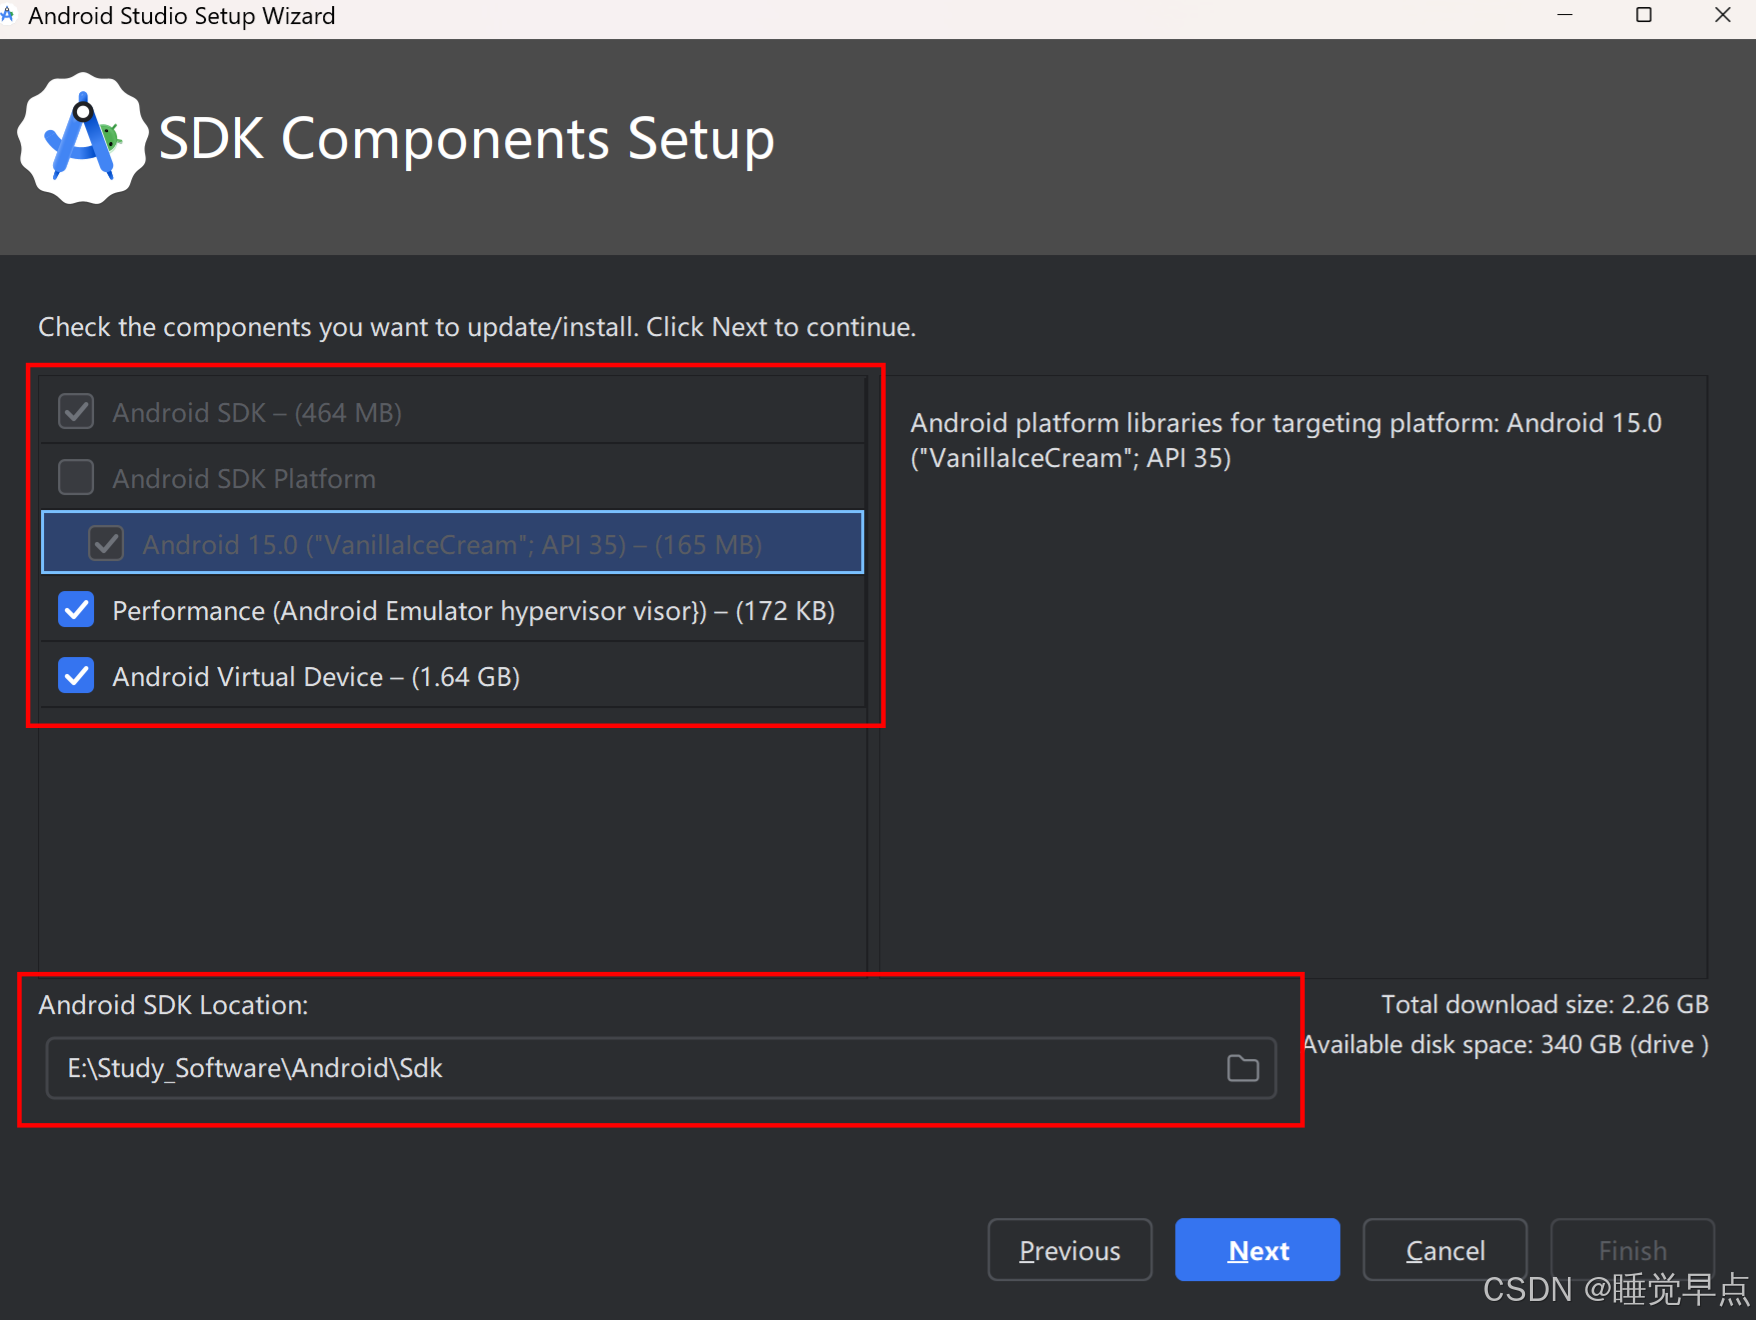Uncheck Android 15.0 API 35 component
Viewport: 1756px width, 1320px height.
pos(107,543)
